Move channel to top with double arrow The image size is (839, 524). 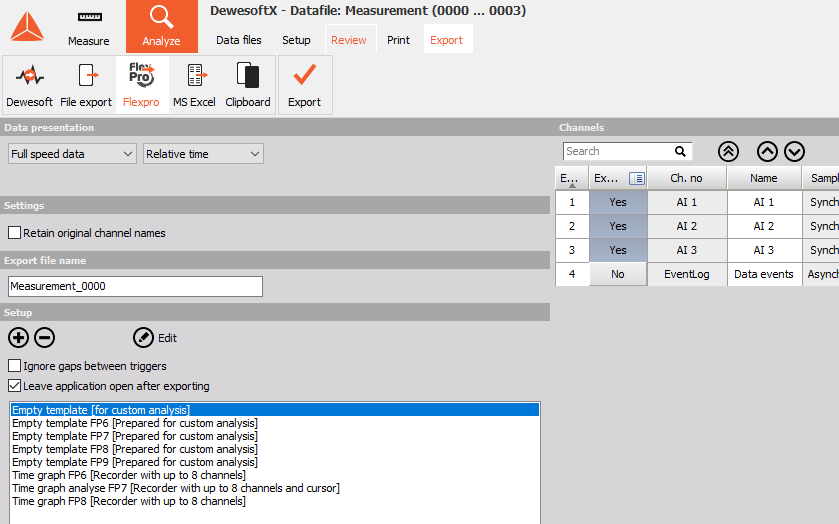click(728, 151)
